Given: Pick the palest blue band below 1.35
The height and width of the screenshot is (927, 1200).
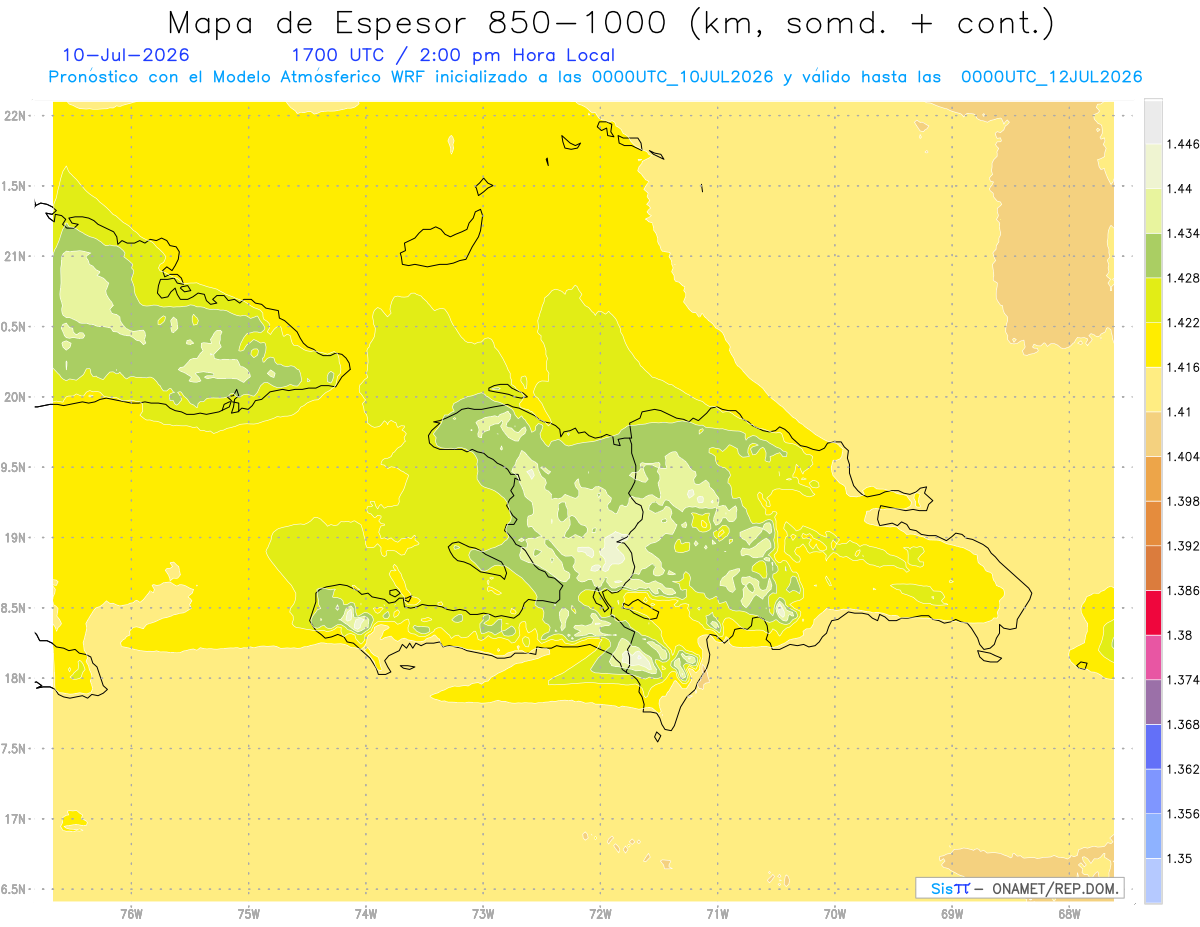Looking at the screenshot, I should click(1153, 881).
